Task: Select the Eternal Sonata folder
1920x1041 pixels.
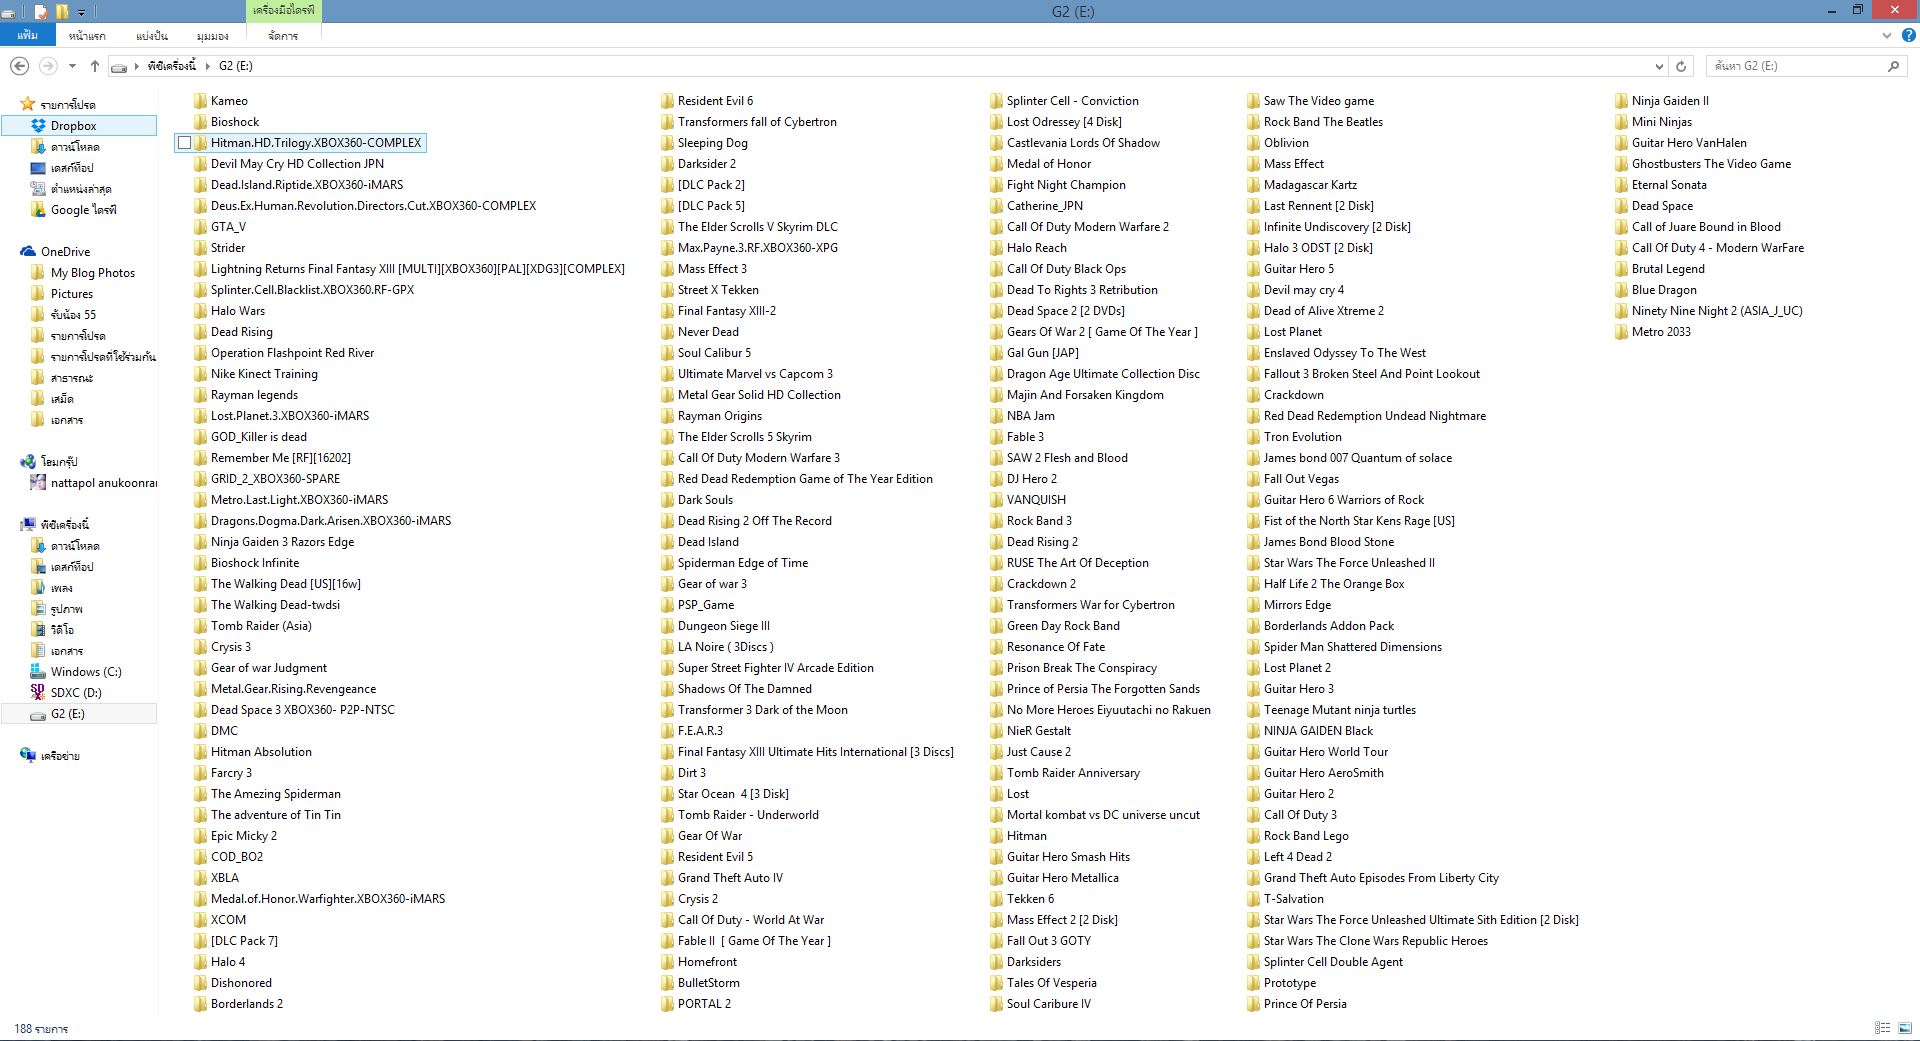Action: tap(1669, 185)
